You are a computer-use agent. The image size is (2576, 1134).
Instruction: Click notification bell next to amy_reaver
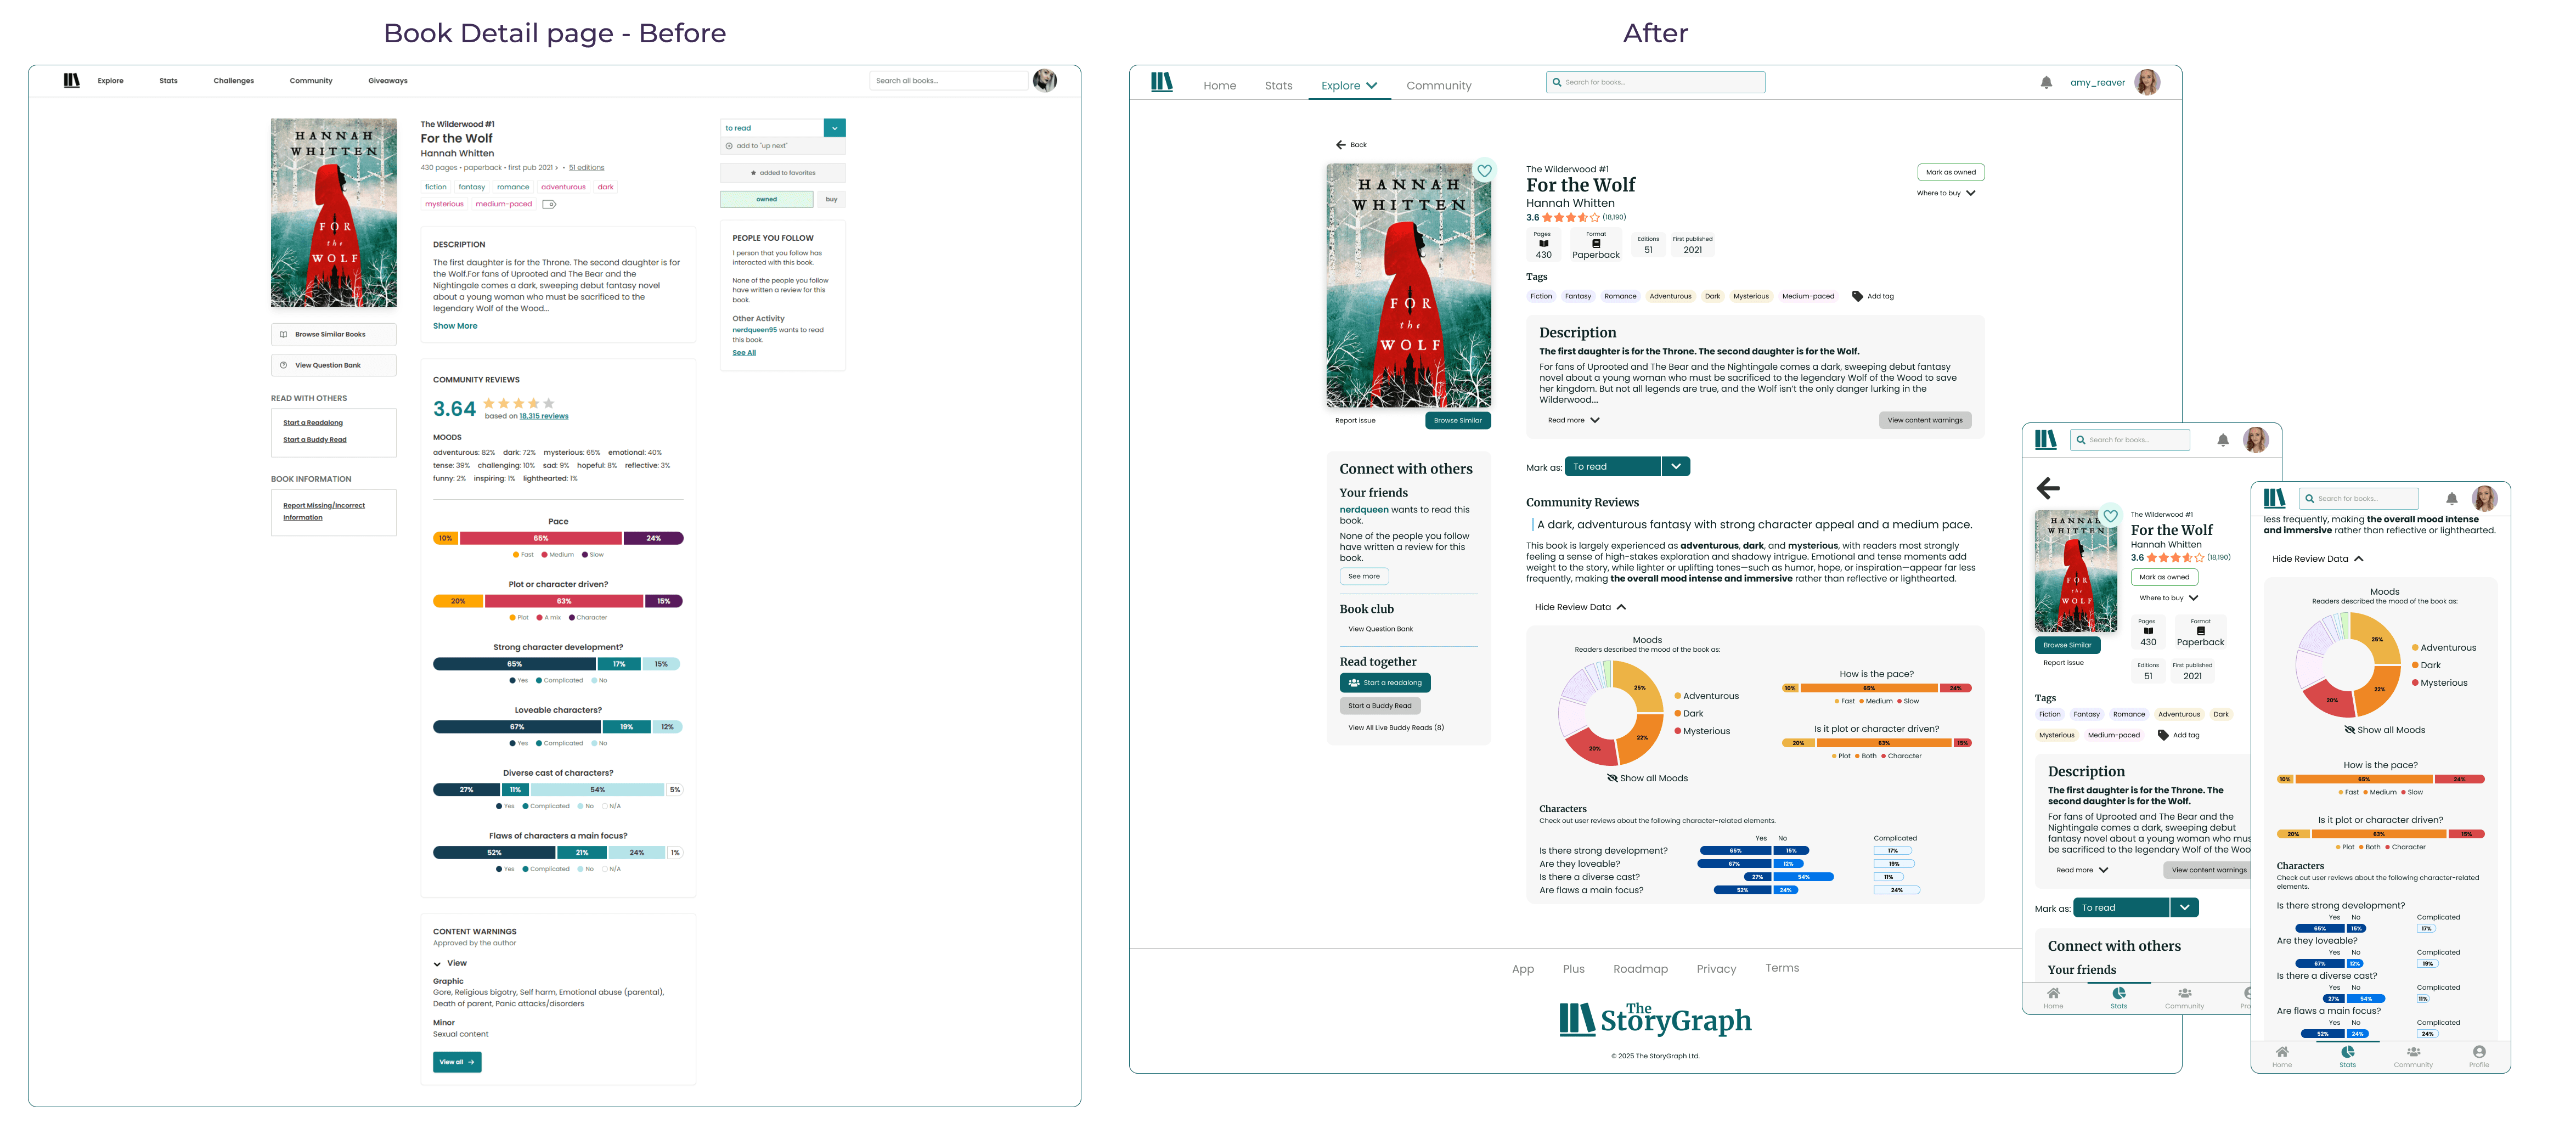[x=2046, y=83]
